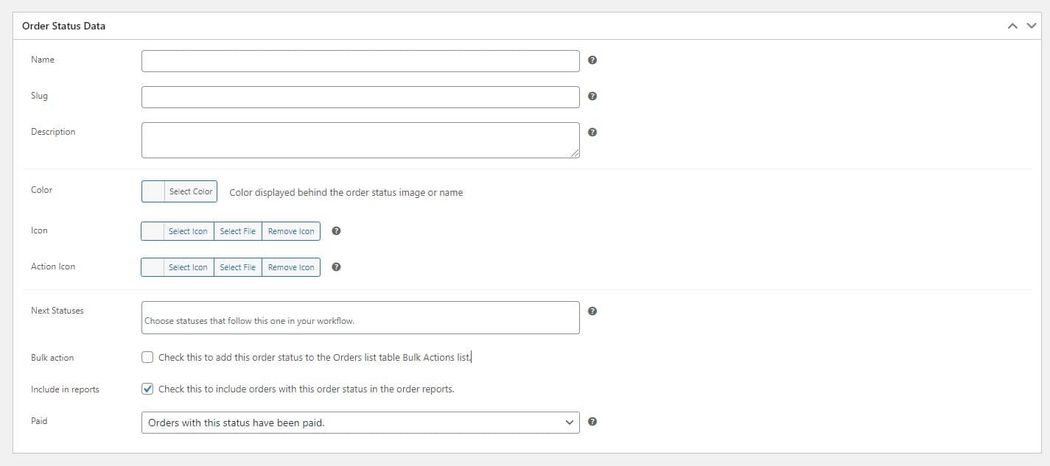
Task: Enable the Bulk action checkbox
Action: point(148,357)
